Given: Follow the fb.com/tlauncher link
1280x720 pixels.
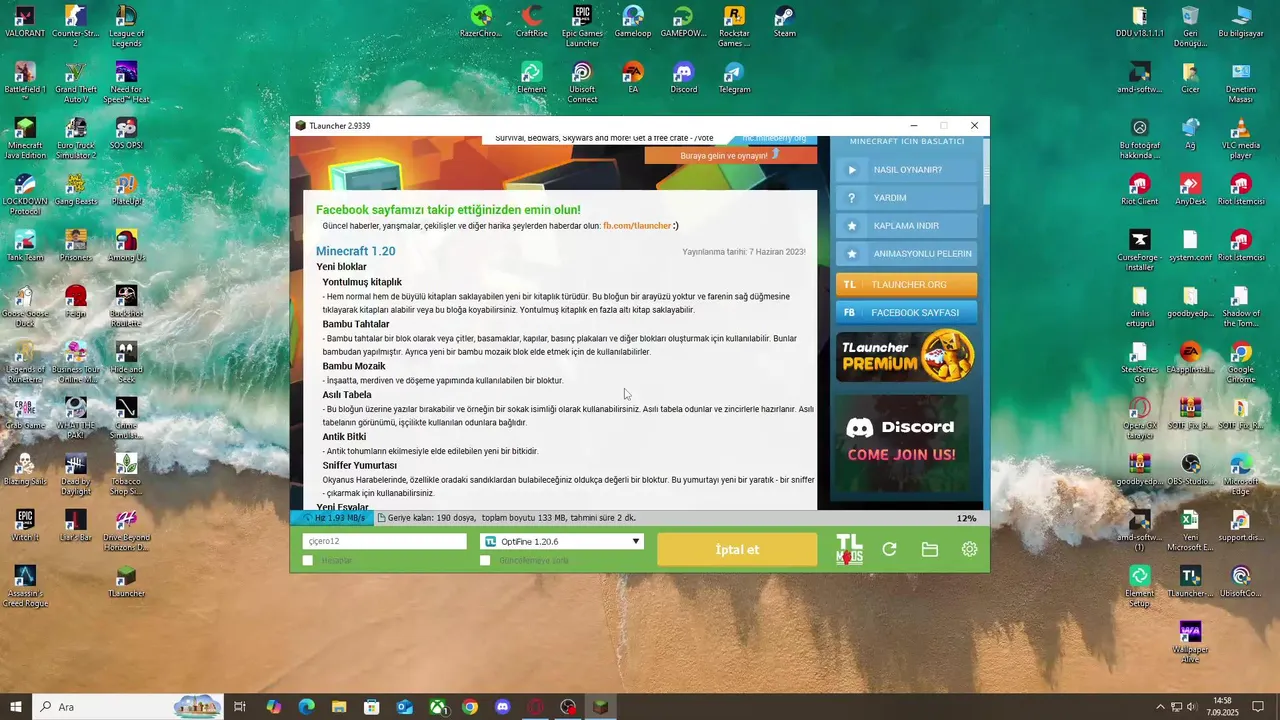Looking at the screenshot, I should [637, 226].
